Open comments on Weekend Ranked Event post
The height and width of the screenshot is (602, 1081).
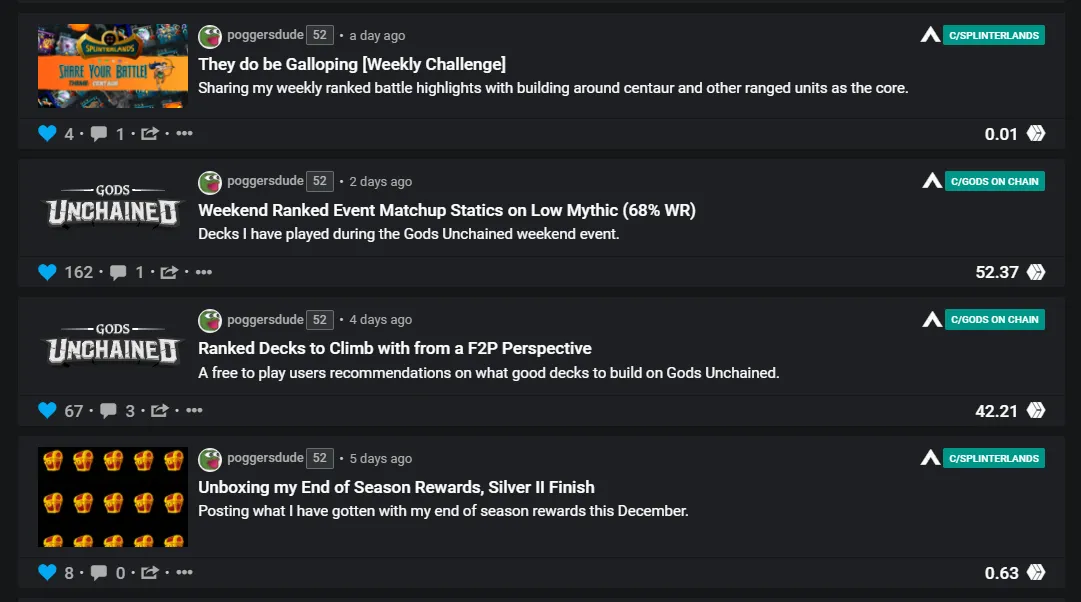[118, 272]
